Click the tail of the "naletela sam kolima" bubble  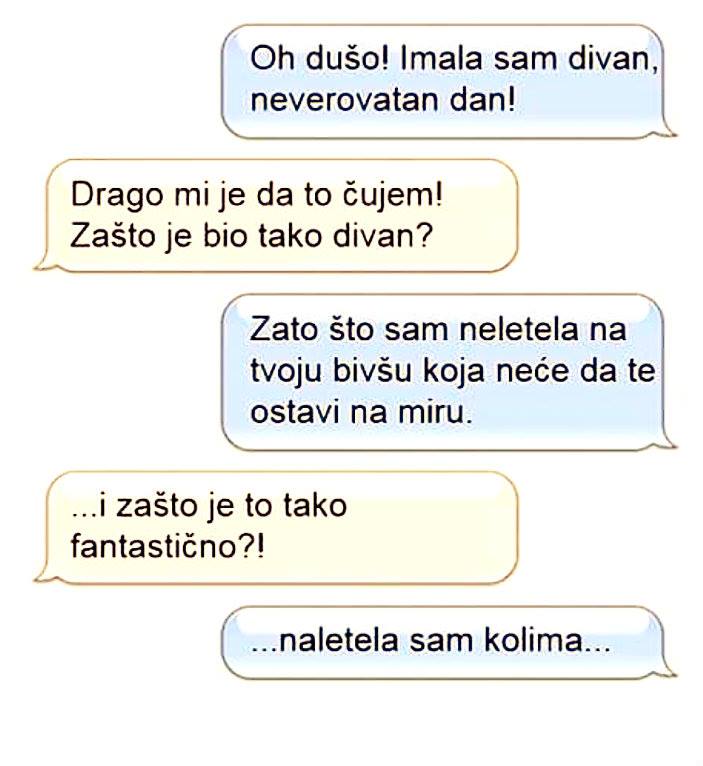[x=667, y=670]
